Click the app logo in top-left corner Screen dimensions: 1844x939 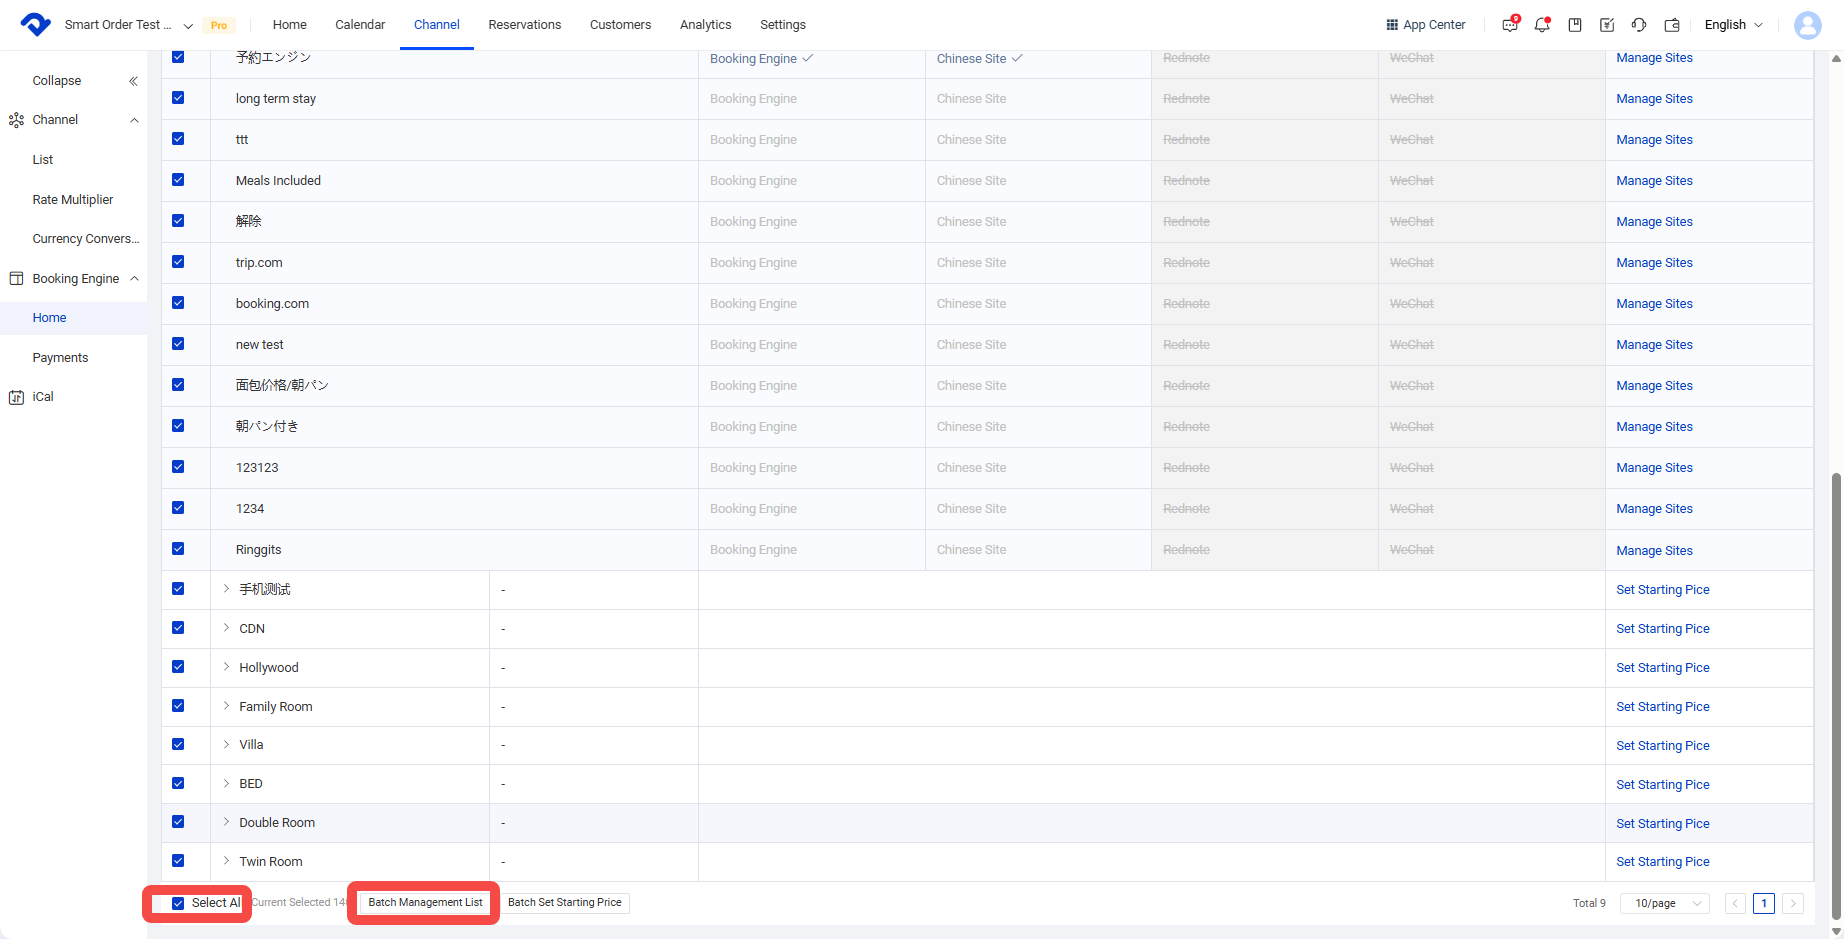pos(35,24)
